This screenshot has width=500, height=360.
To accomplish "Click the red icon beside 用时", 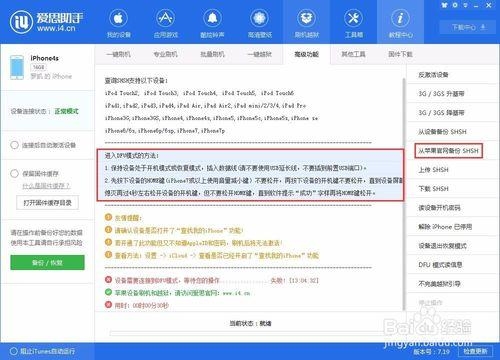I will (108, 305).
